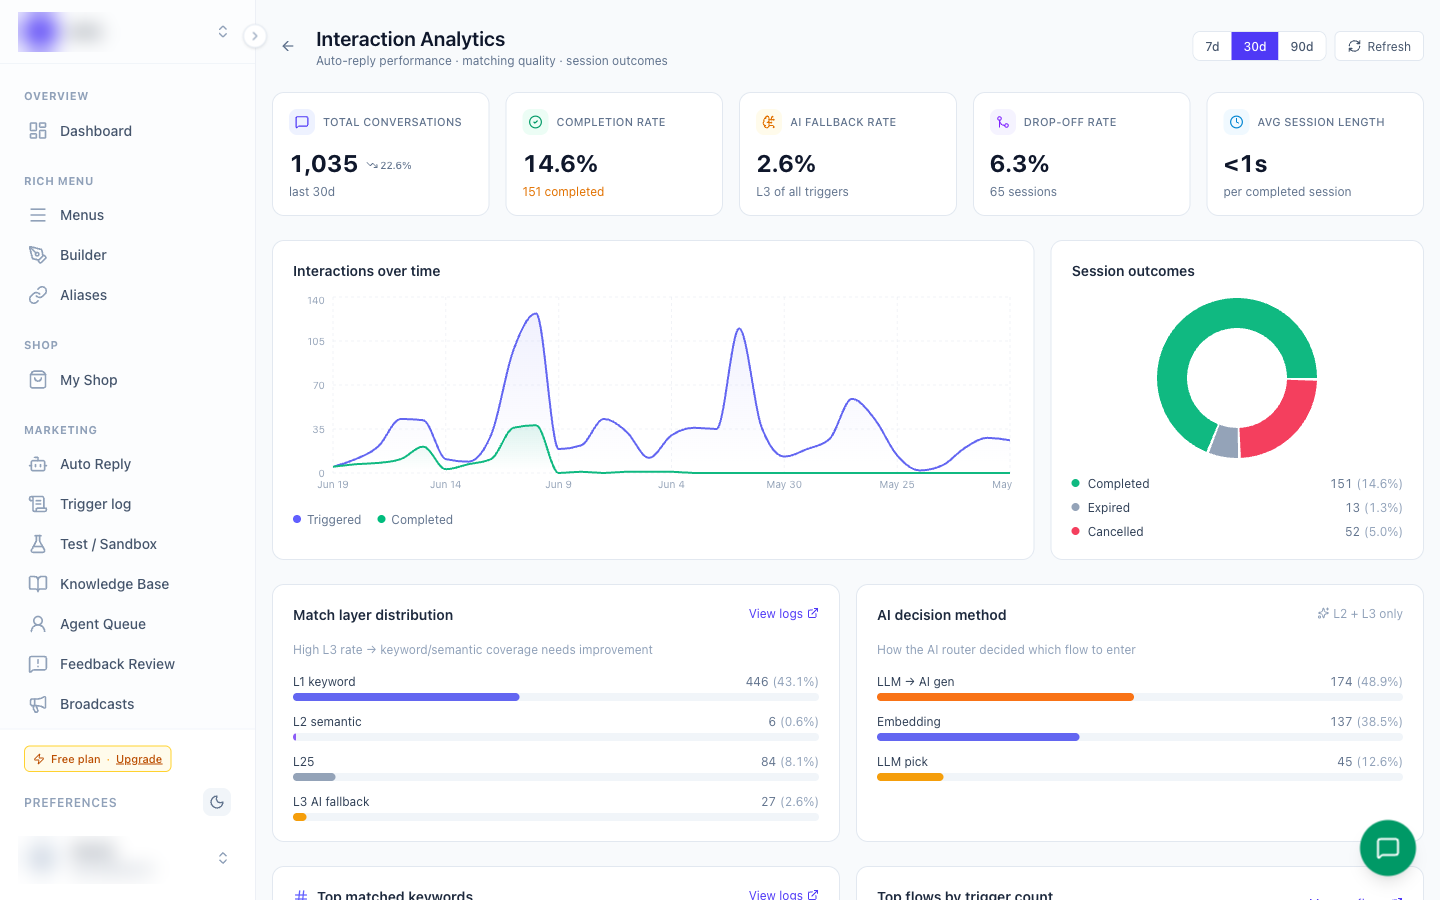1440x900 pixels.
Task: Open the Dashboard grid icon
Action: point(38,131)
